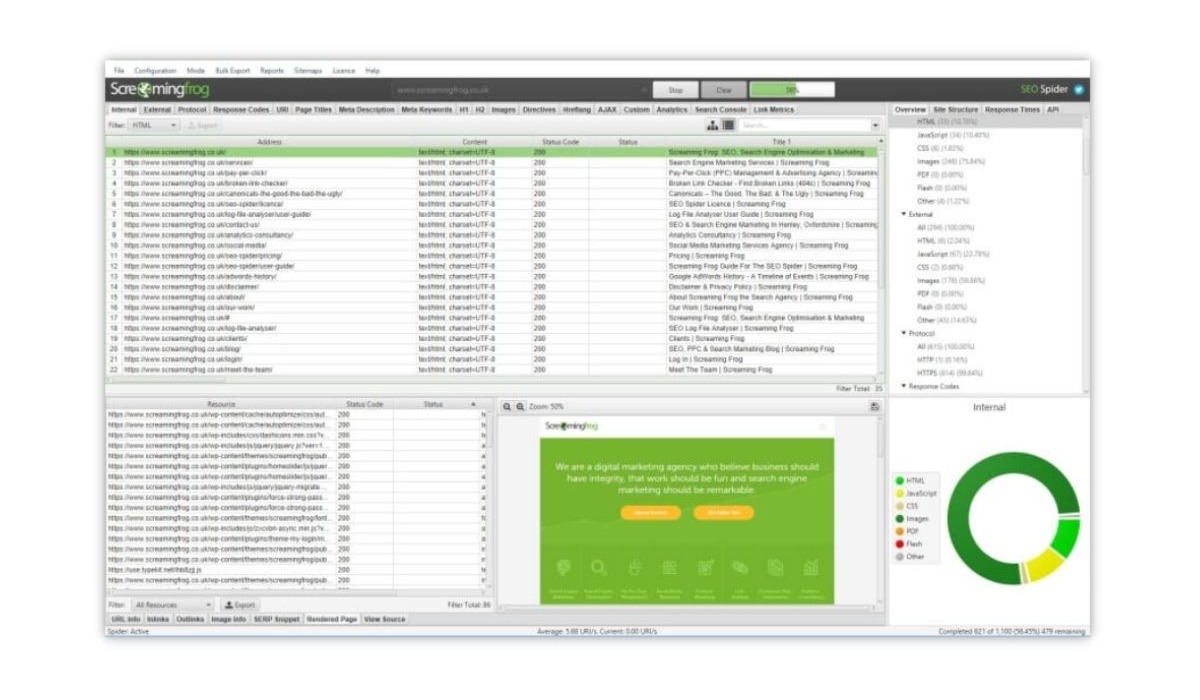Click the Screaming Frog logo
This screenshot has width=1200, height=700.
coord(159,89)
